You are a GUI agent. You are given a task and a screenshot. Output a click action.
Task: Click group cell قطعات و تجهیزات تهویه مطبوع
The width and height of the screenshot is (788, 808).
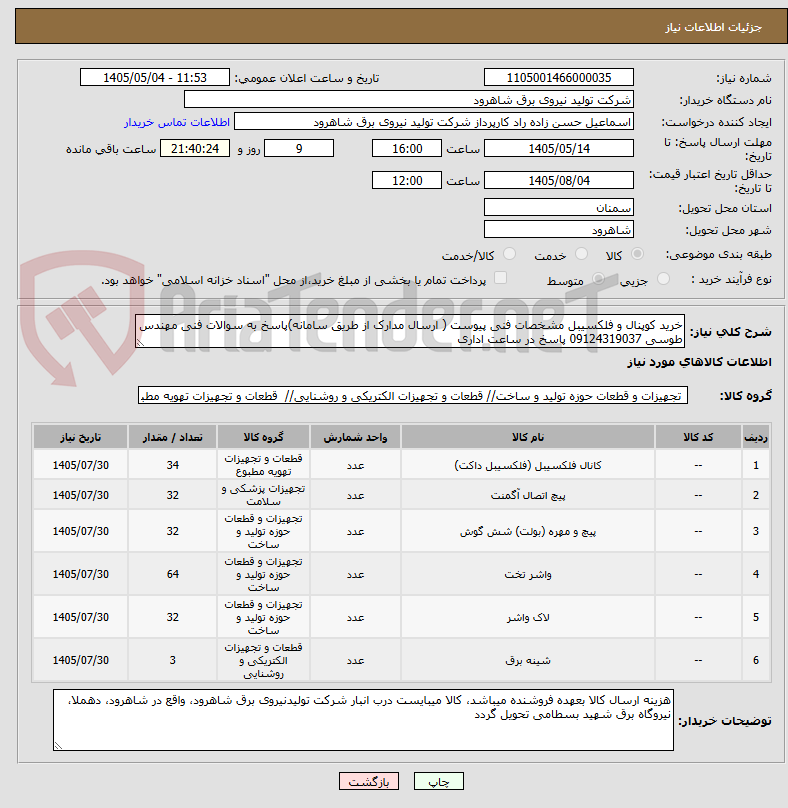point(263,465)
